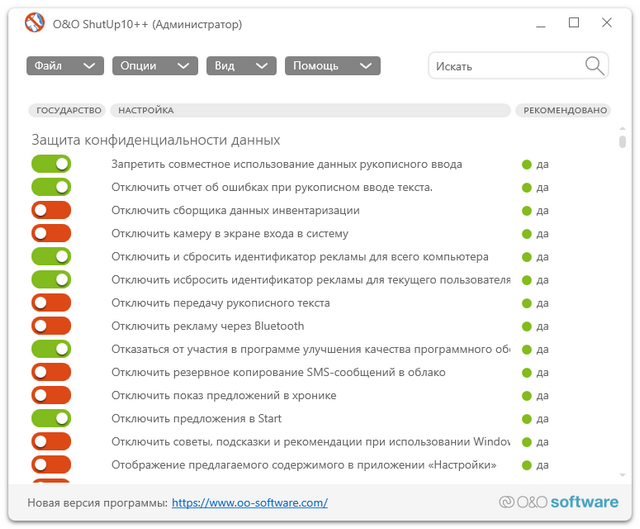Viewport: 640px width, 529px height.
Task: Open the oo-software.com link
Action: pyautogui.click(x=249, y=503)
